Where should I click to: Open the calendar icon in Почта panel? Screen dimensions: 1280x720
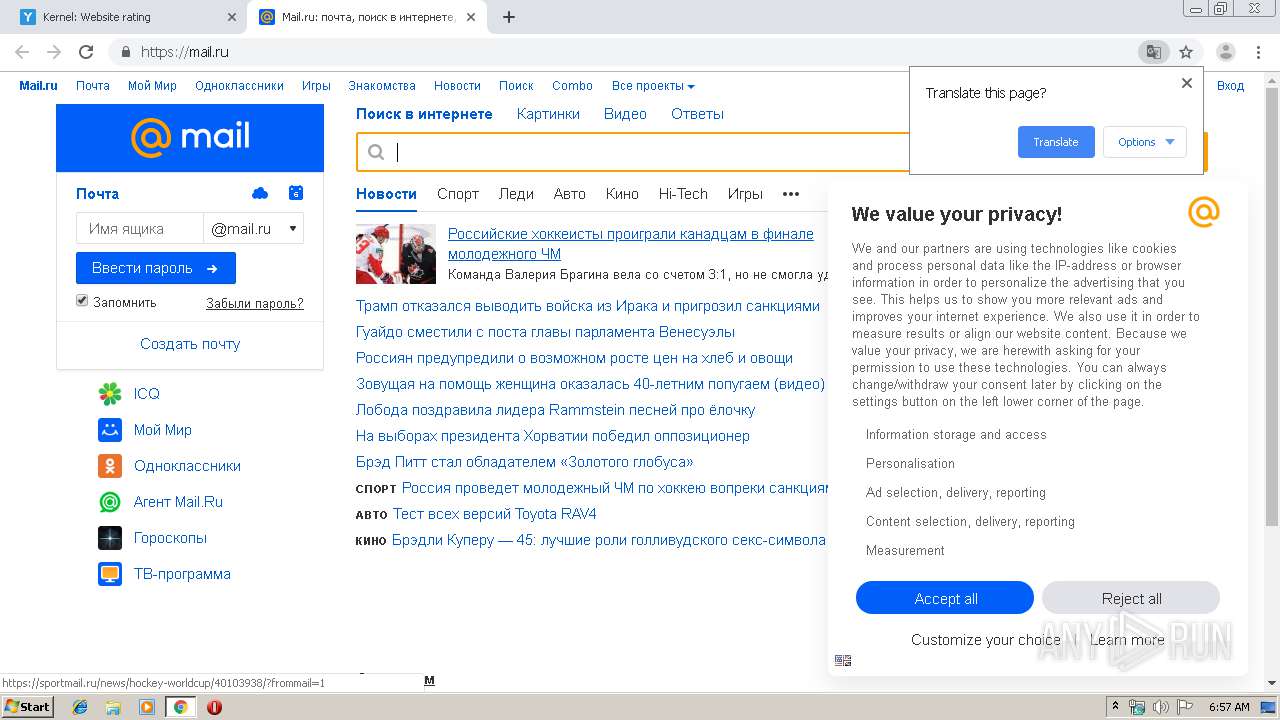coord(295,193)
